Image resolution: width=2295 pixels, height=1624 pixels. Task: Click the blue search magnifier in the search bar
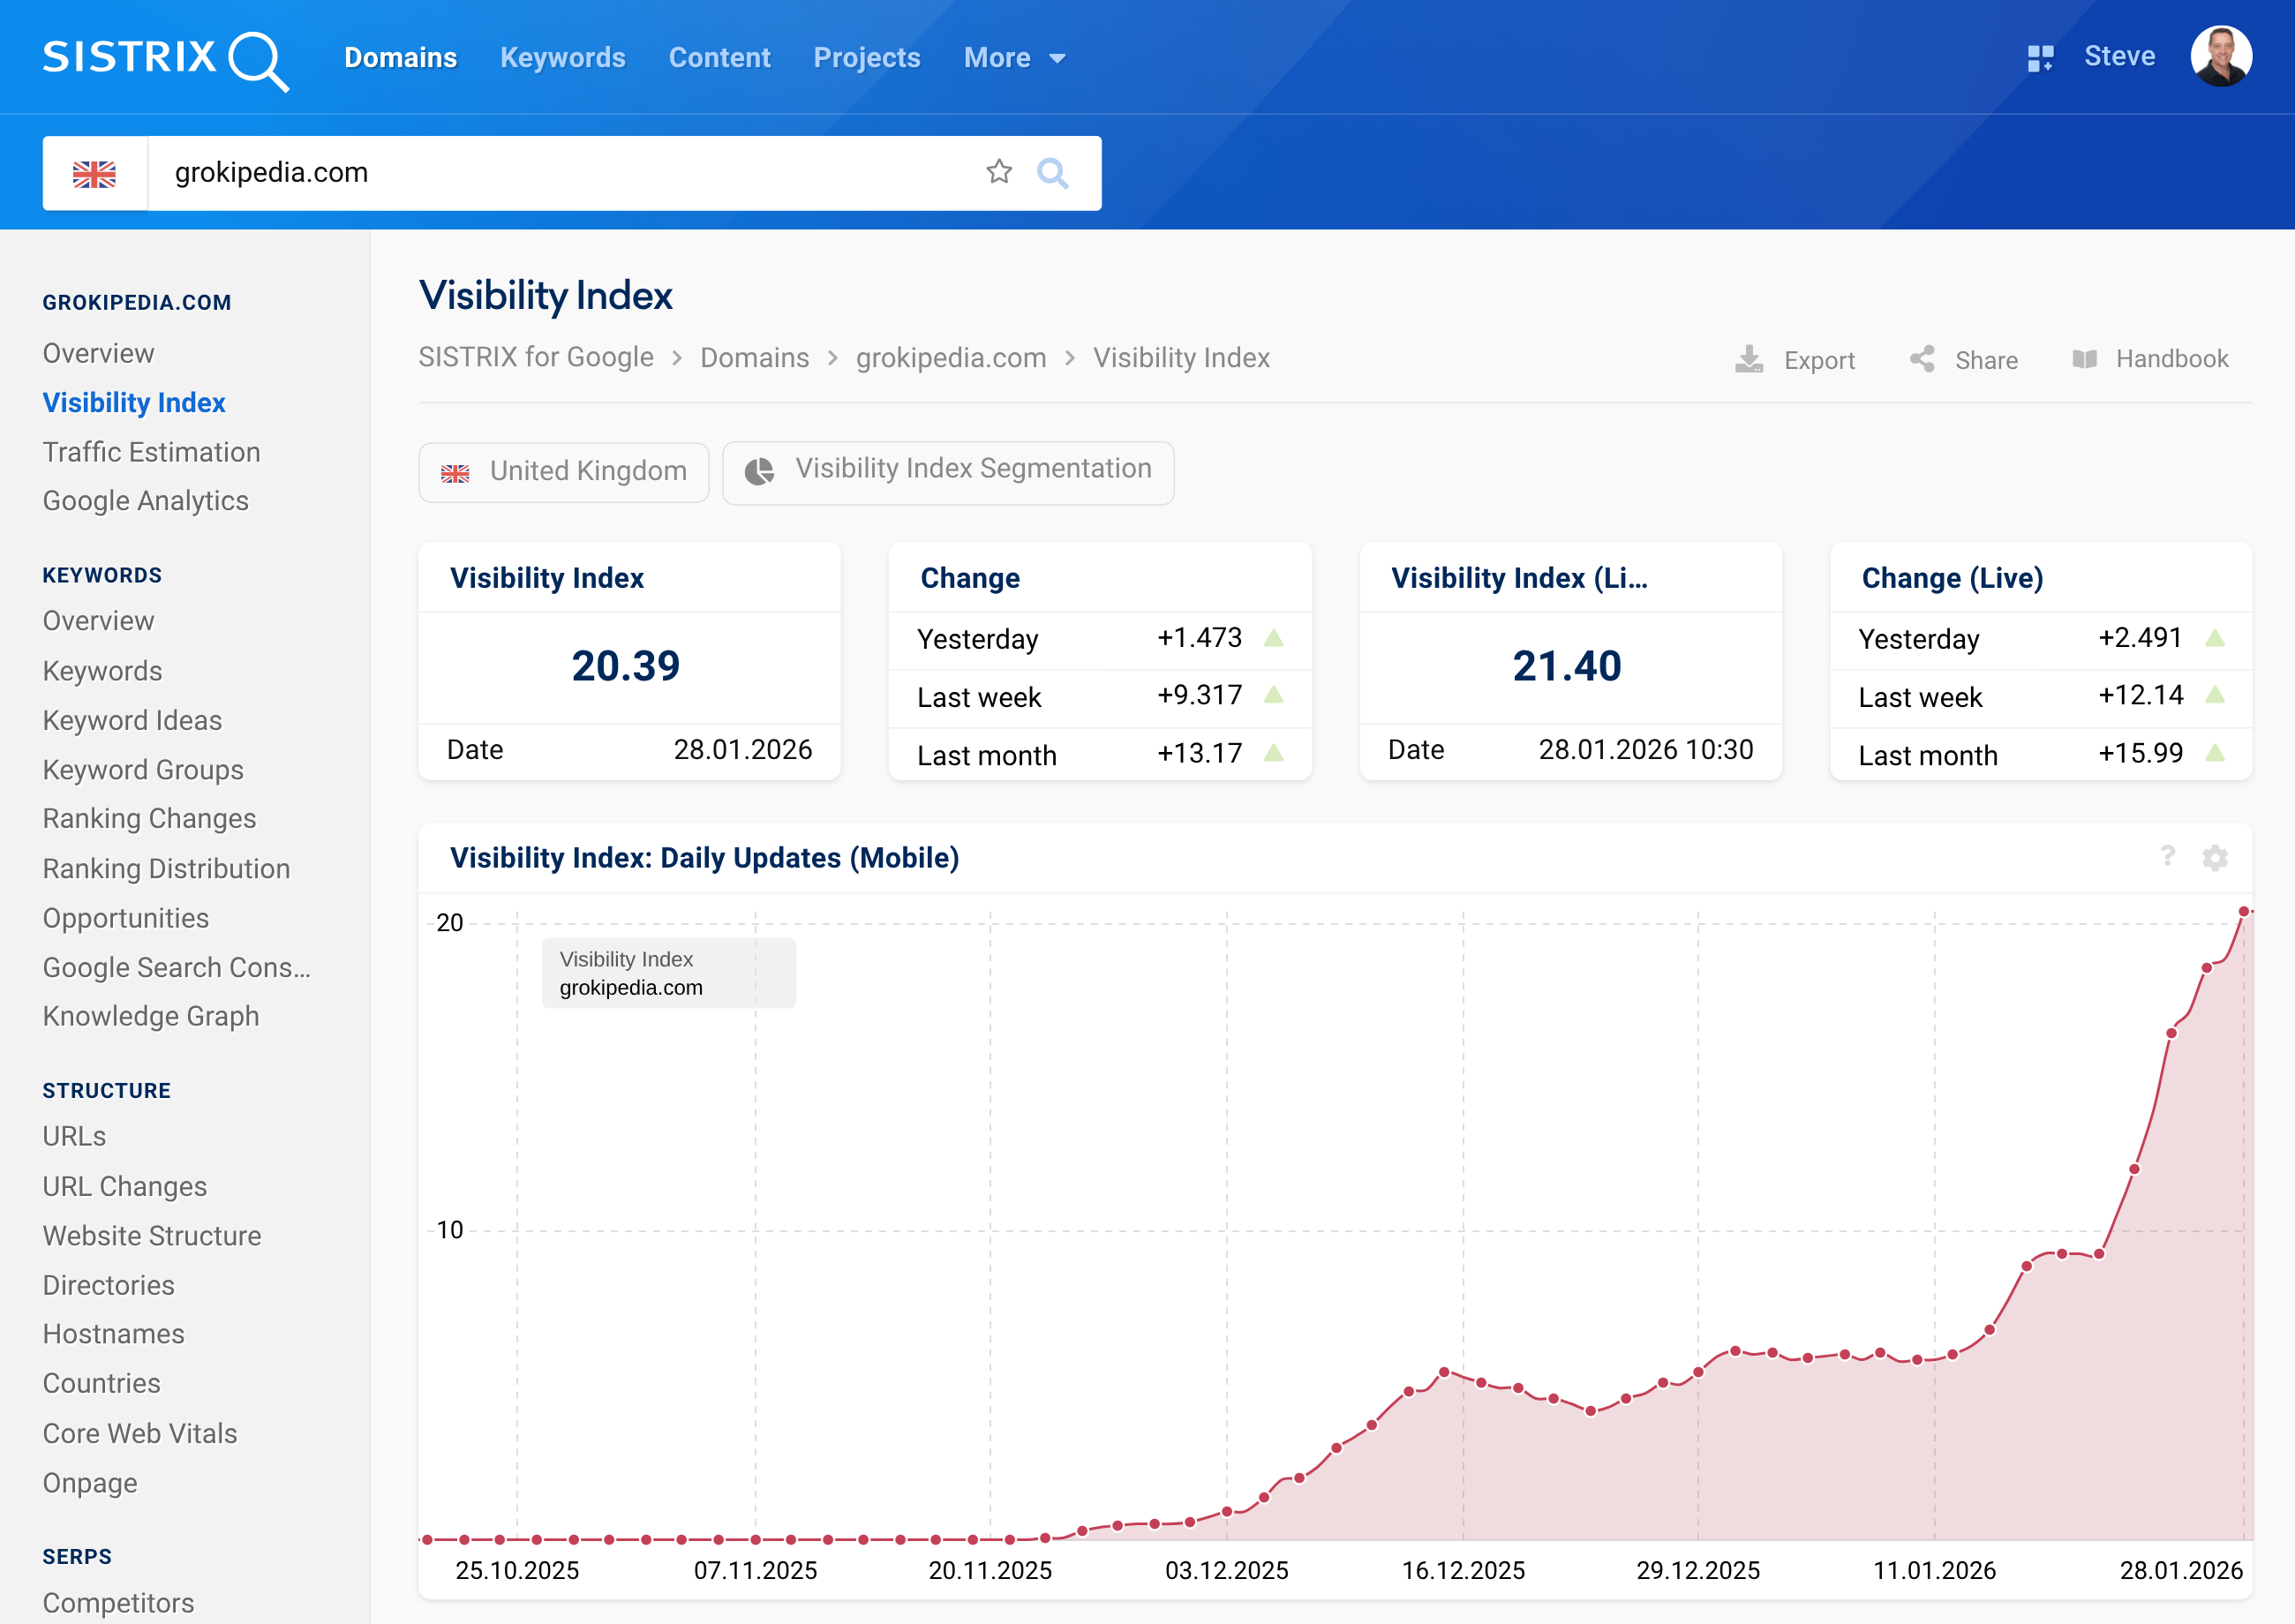click(x=1053, y=172)
